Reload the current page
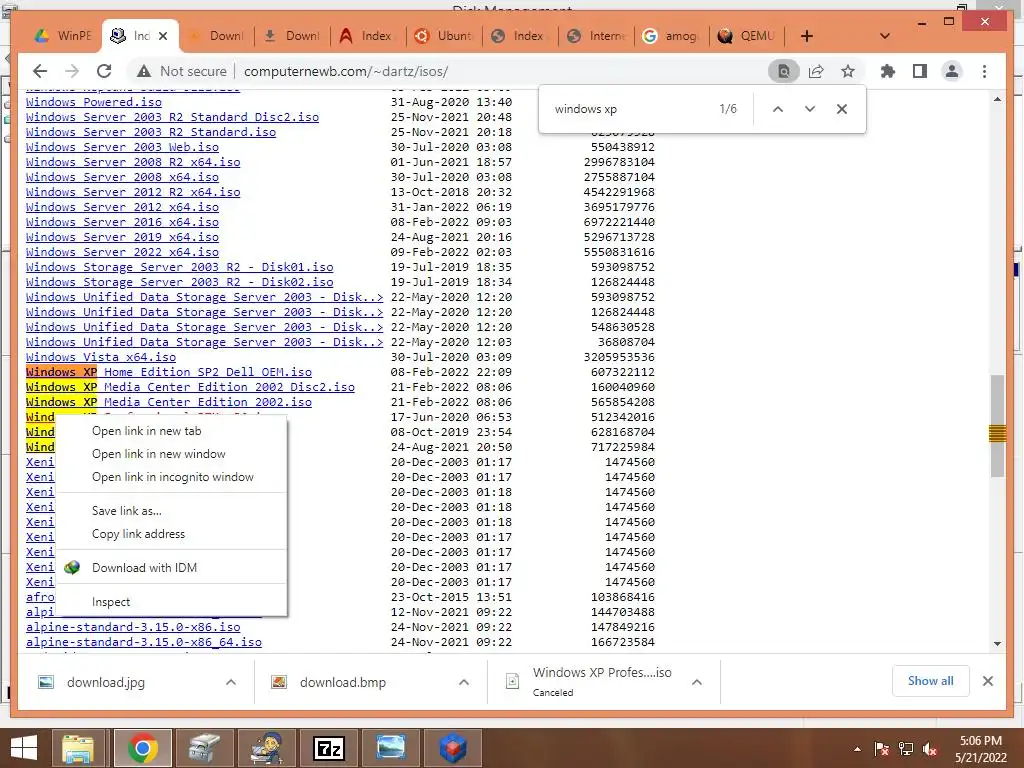1024x768 pixels. point(104,71)
